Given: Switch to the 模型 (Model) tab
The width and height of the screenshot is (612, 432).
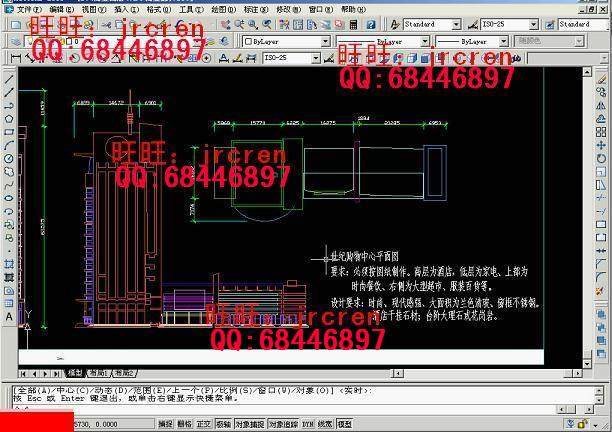Looking at the screenshot, I should [76, 373].
